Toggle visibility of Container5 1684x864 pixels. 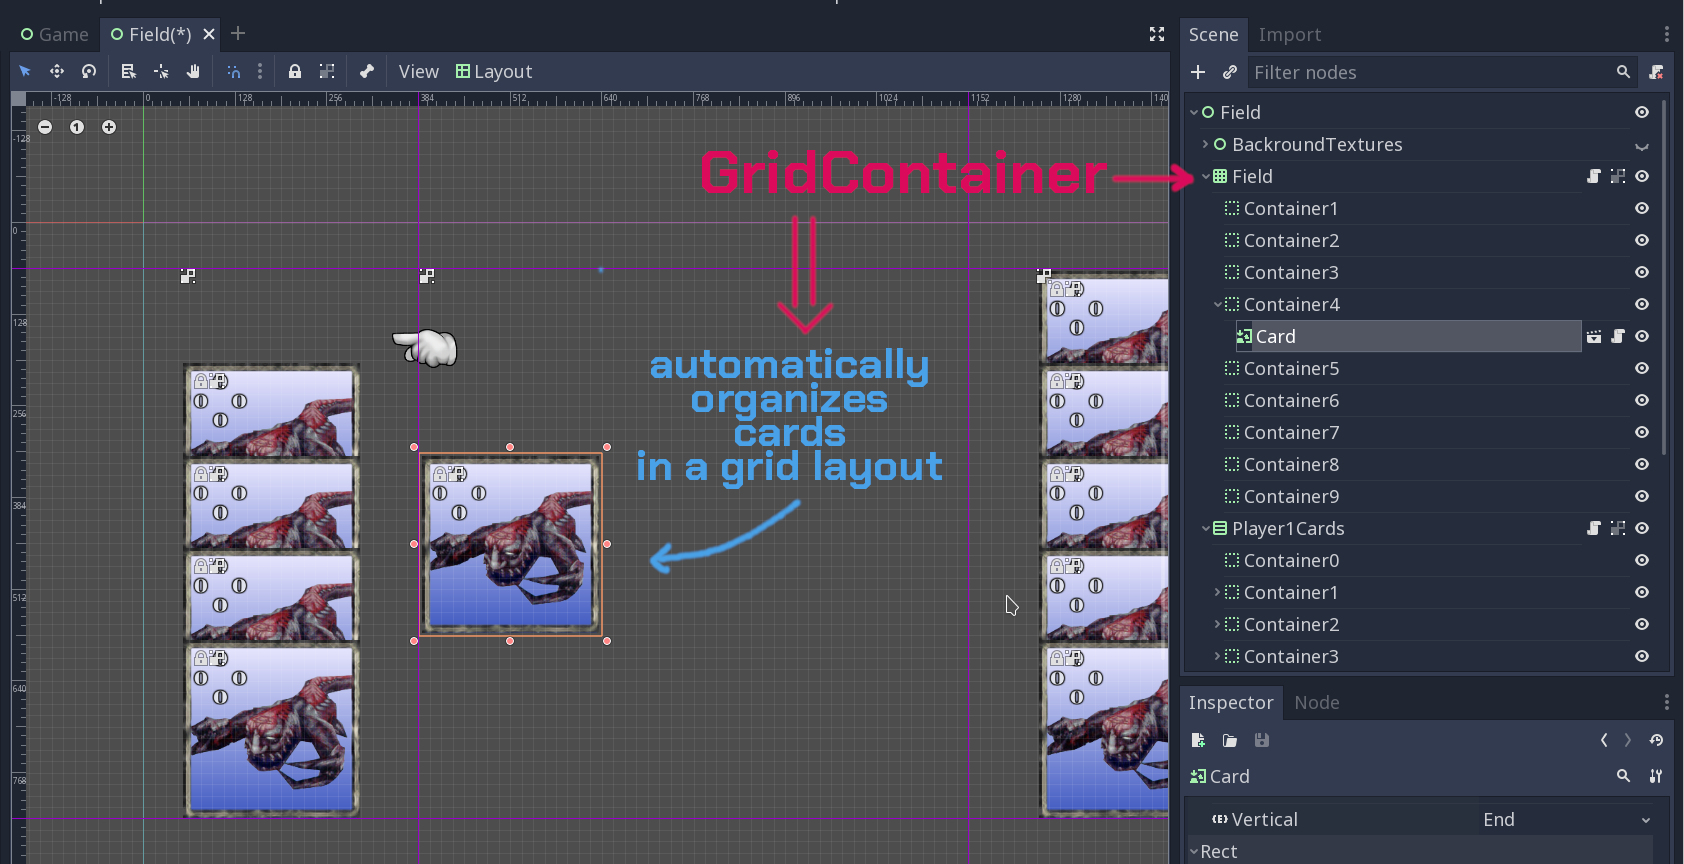[1642, 369]
